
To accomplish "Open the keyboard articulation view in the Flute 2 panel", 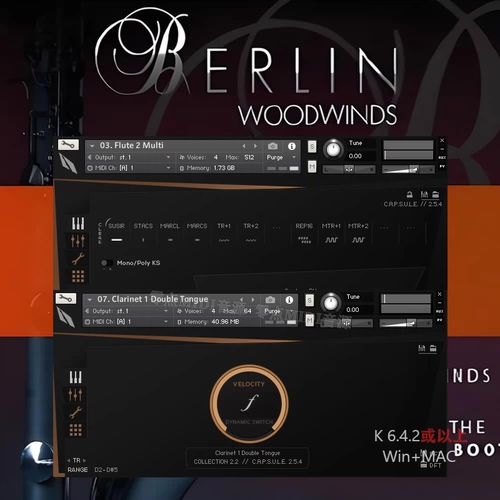I will click(x=78, y=223).
